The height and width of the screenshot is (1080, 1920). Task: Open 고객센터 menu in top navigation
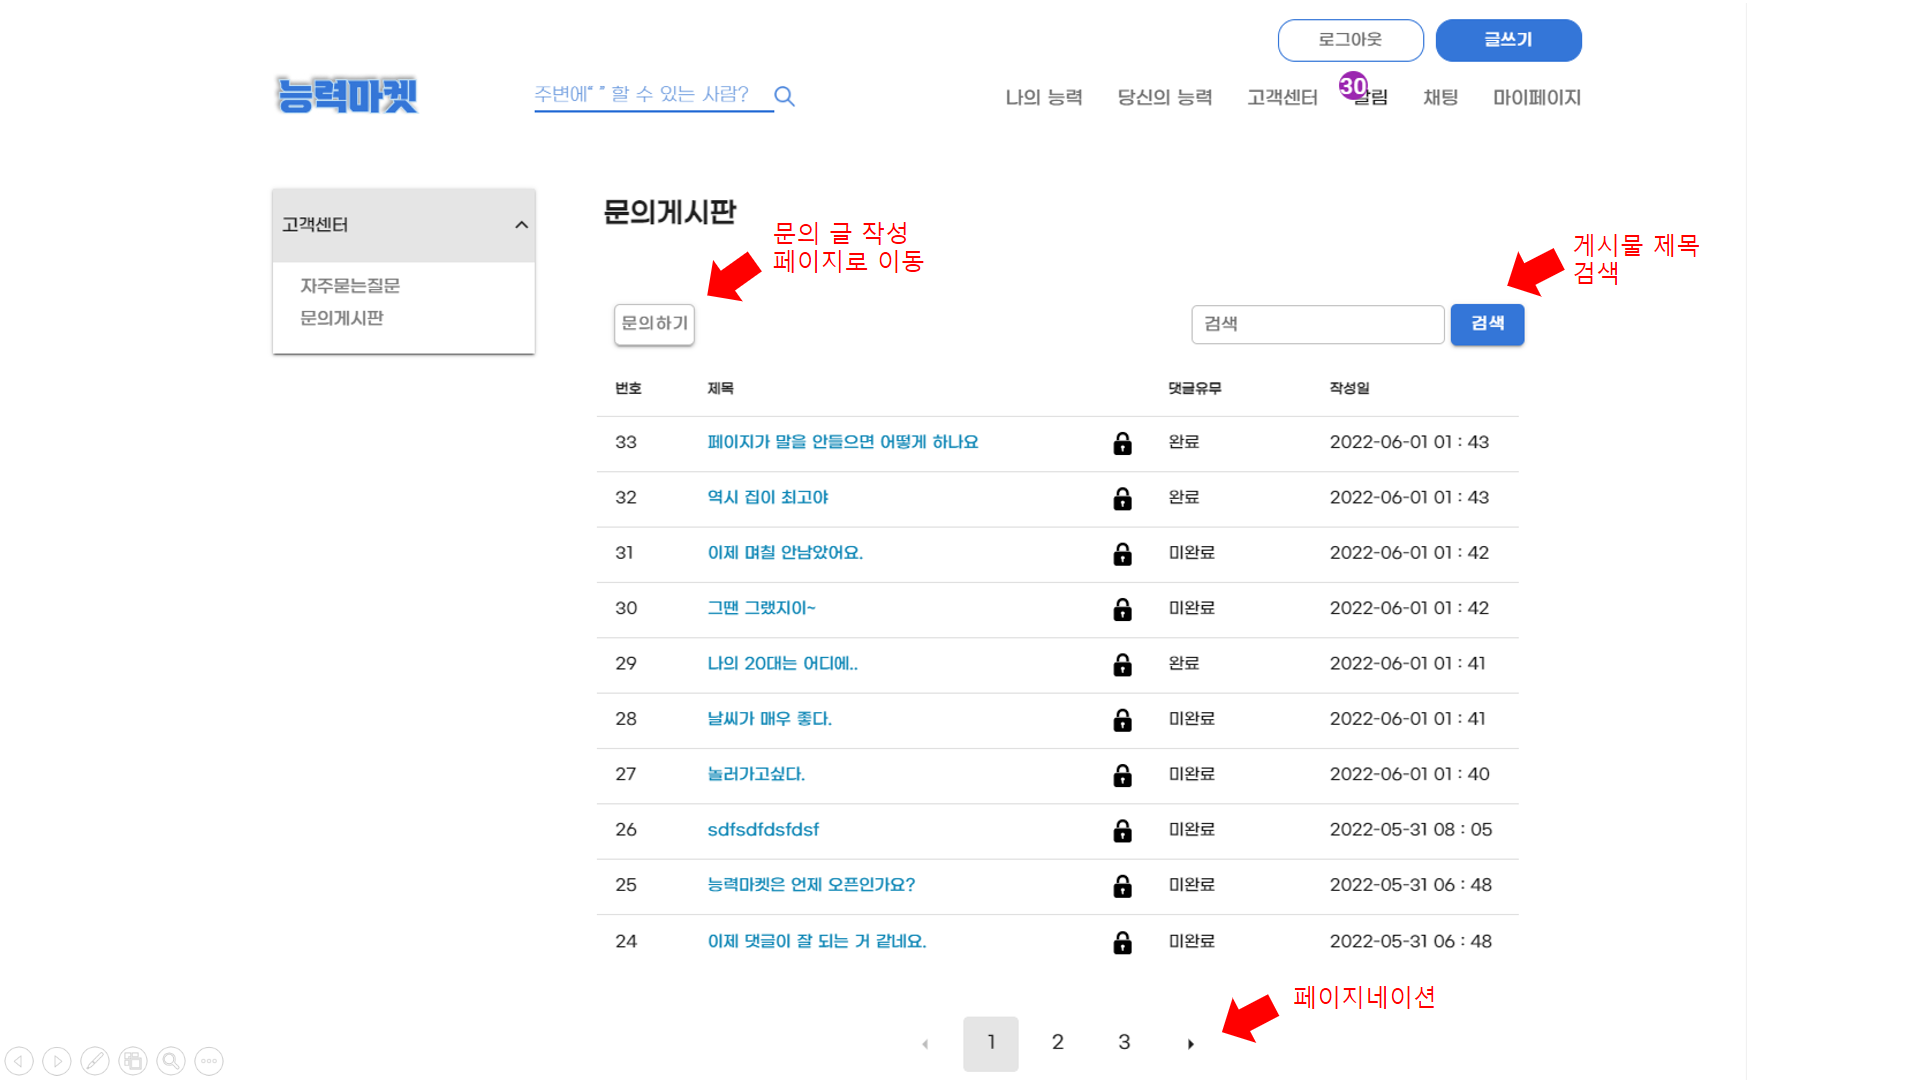(1282, 97)
